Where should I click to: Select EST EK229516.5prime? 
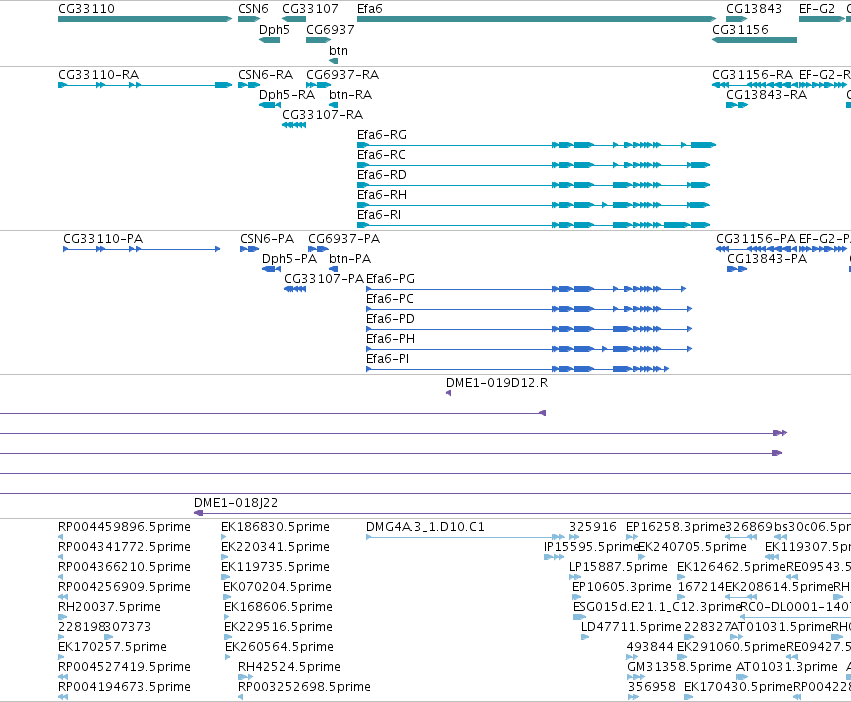[278, 627]
